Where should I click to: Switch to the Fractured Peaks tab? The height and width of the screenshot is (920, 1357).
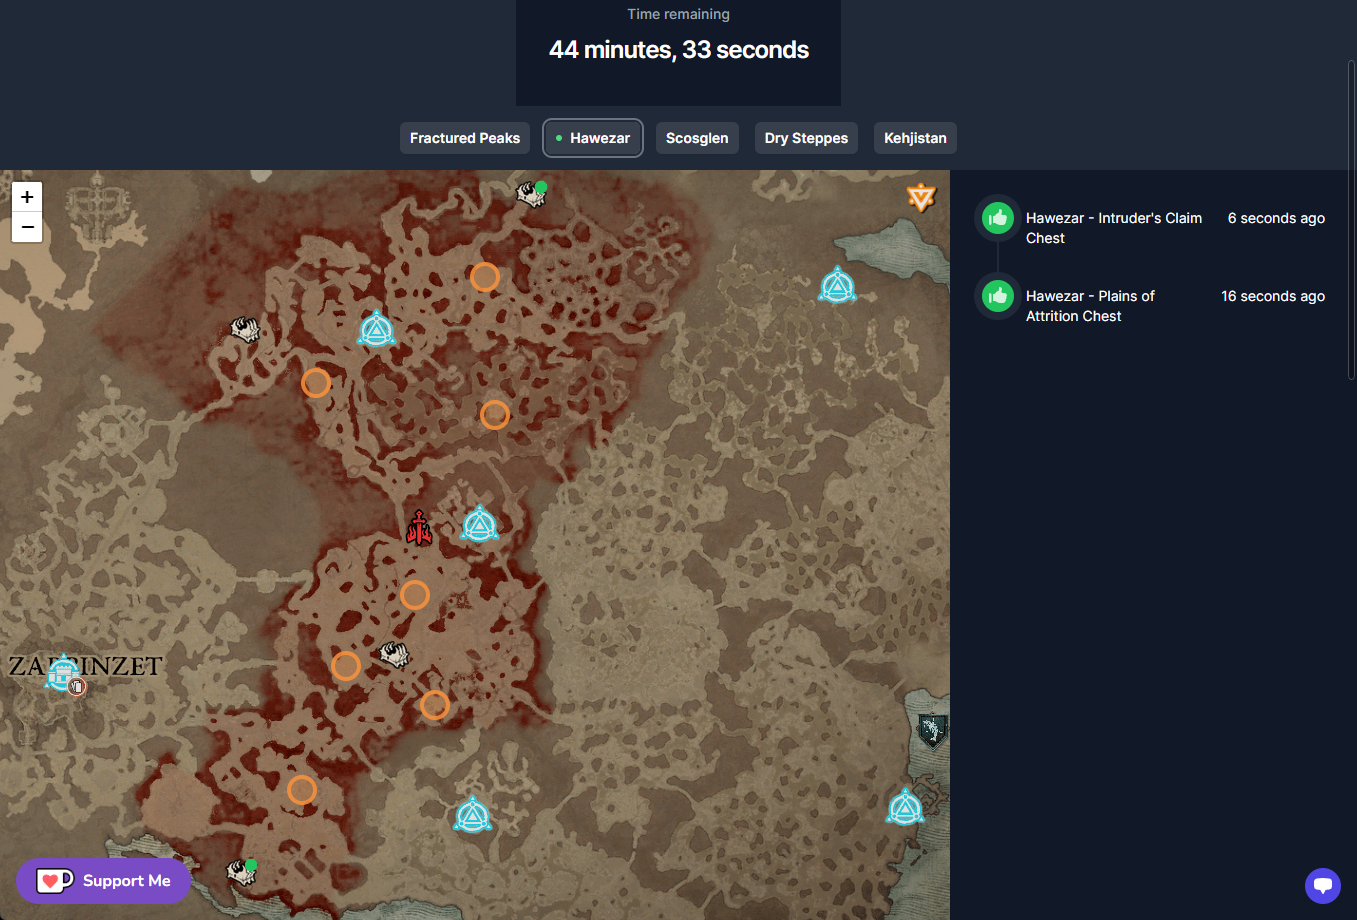click(465, 138)
